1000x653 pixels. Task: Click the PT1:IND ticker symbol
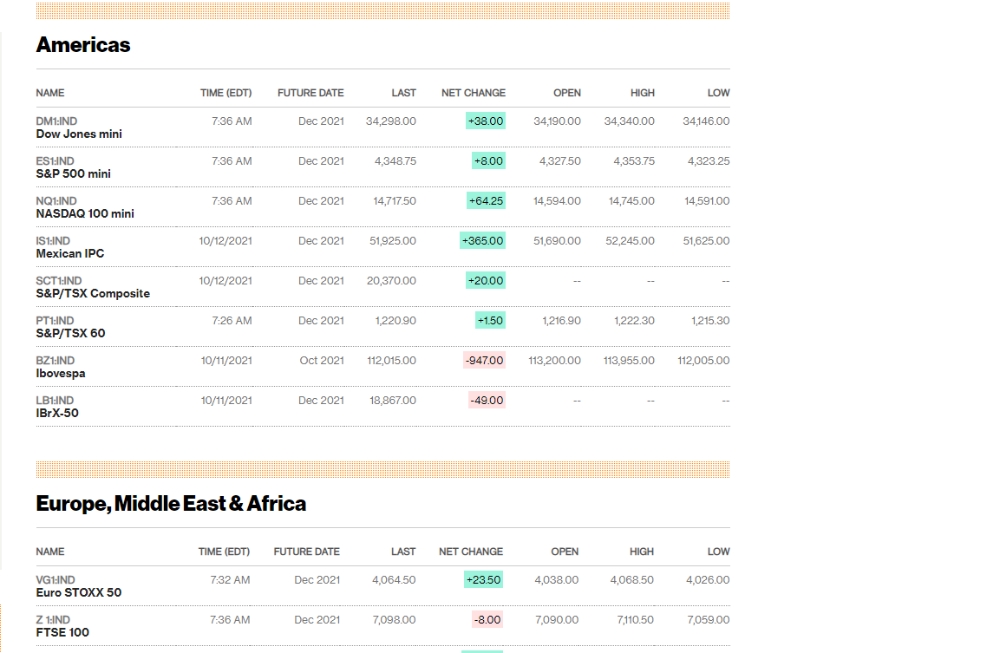pyautogui.click(x=55, y=320)
